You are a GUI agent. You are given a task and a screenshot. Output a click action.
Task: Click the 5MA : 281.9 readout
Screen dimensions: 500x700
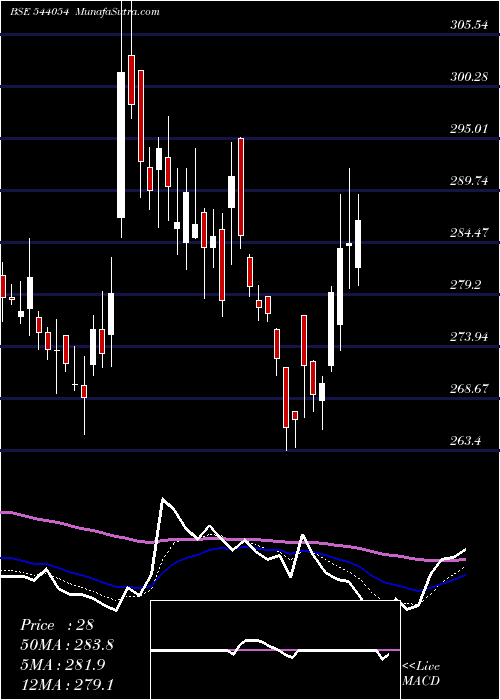(x=63, y=665)
